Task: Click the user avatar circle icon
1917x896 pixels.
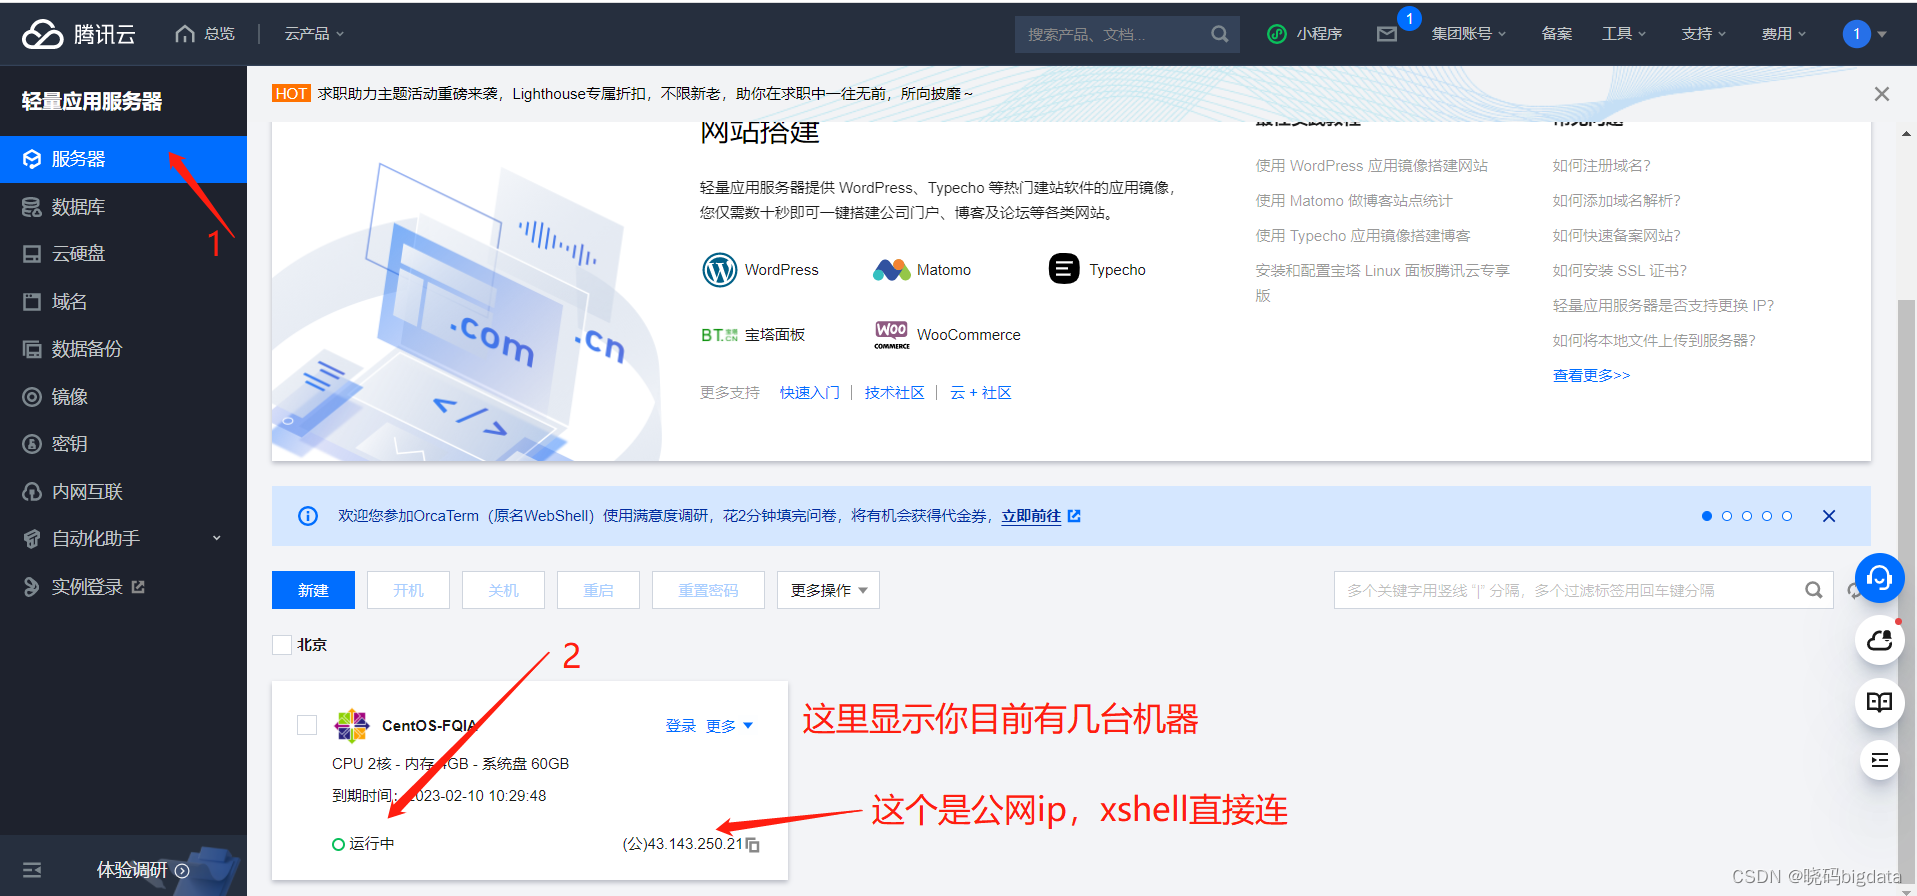Action: (1856, 34)
